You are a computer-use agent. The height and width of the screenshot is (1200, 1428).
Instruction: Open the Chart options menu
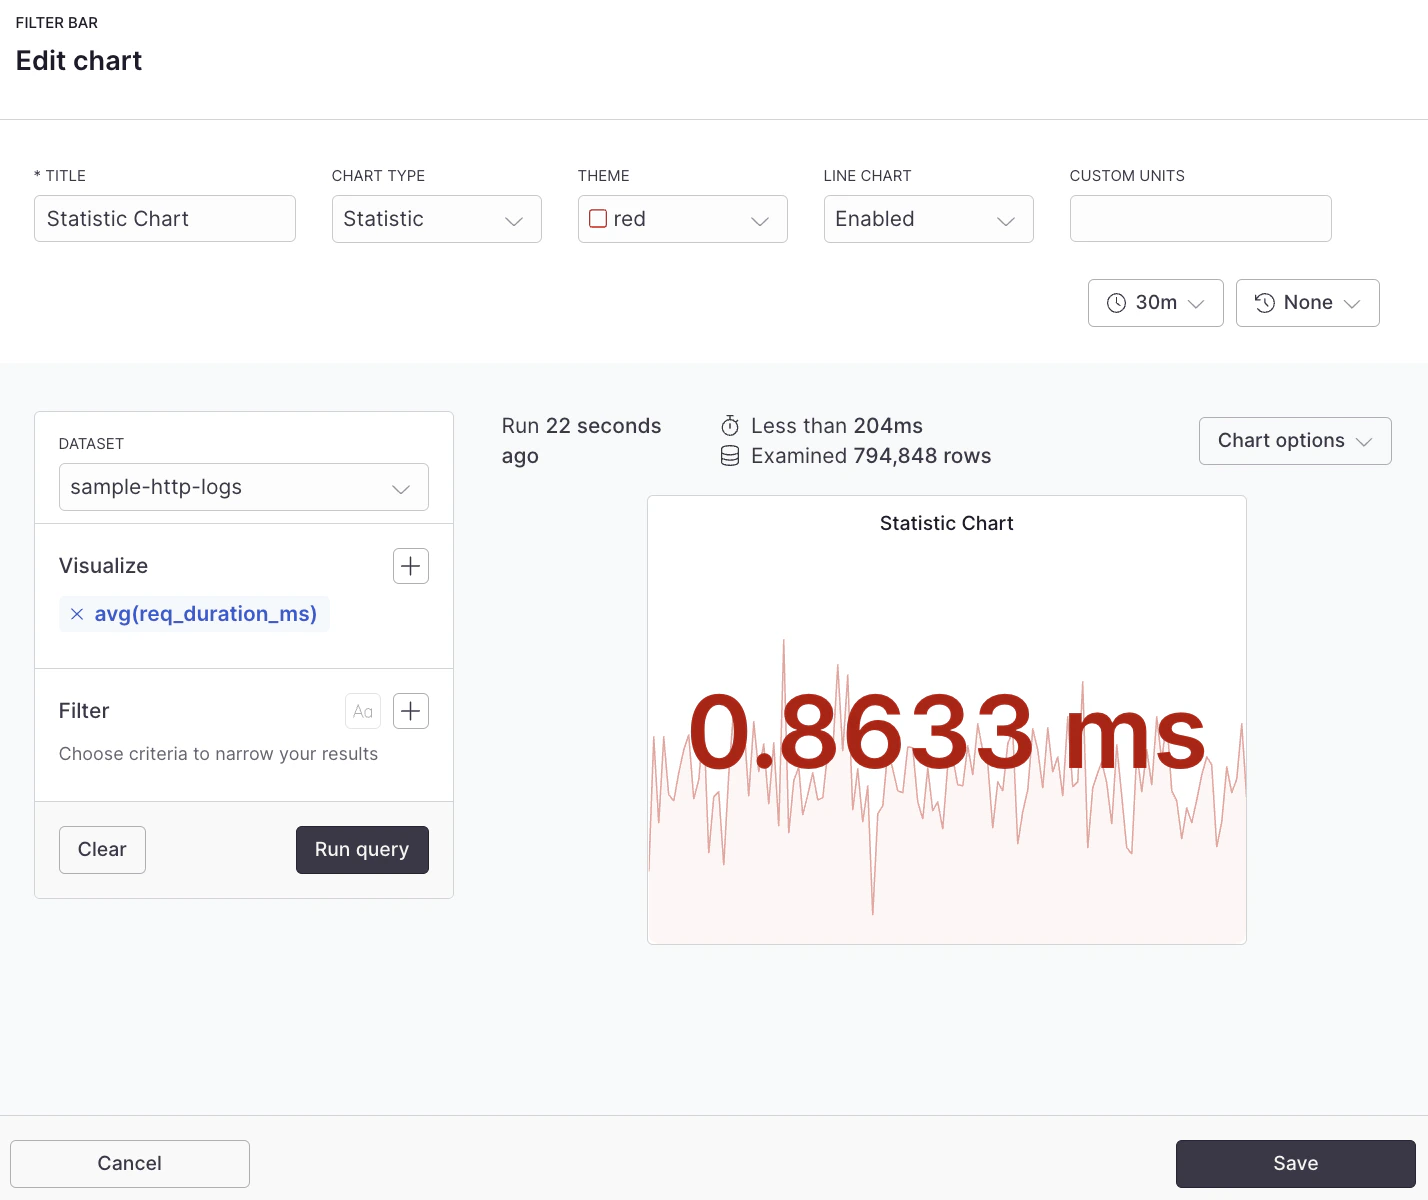1294,440
